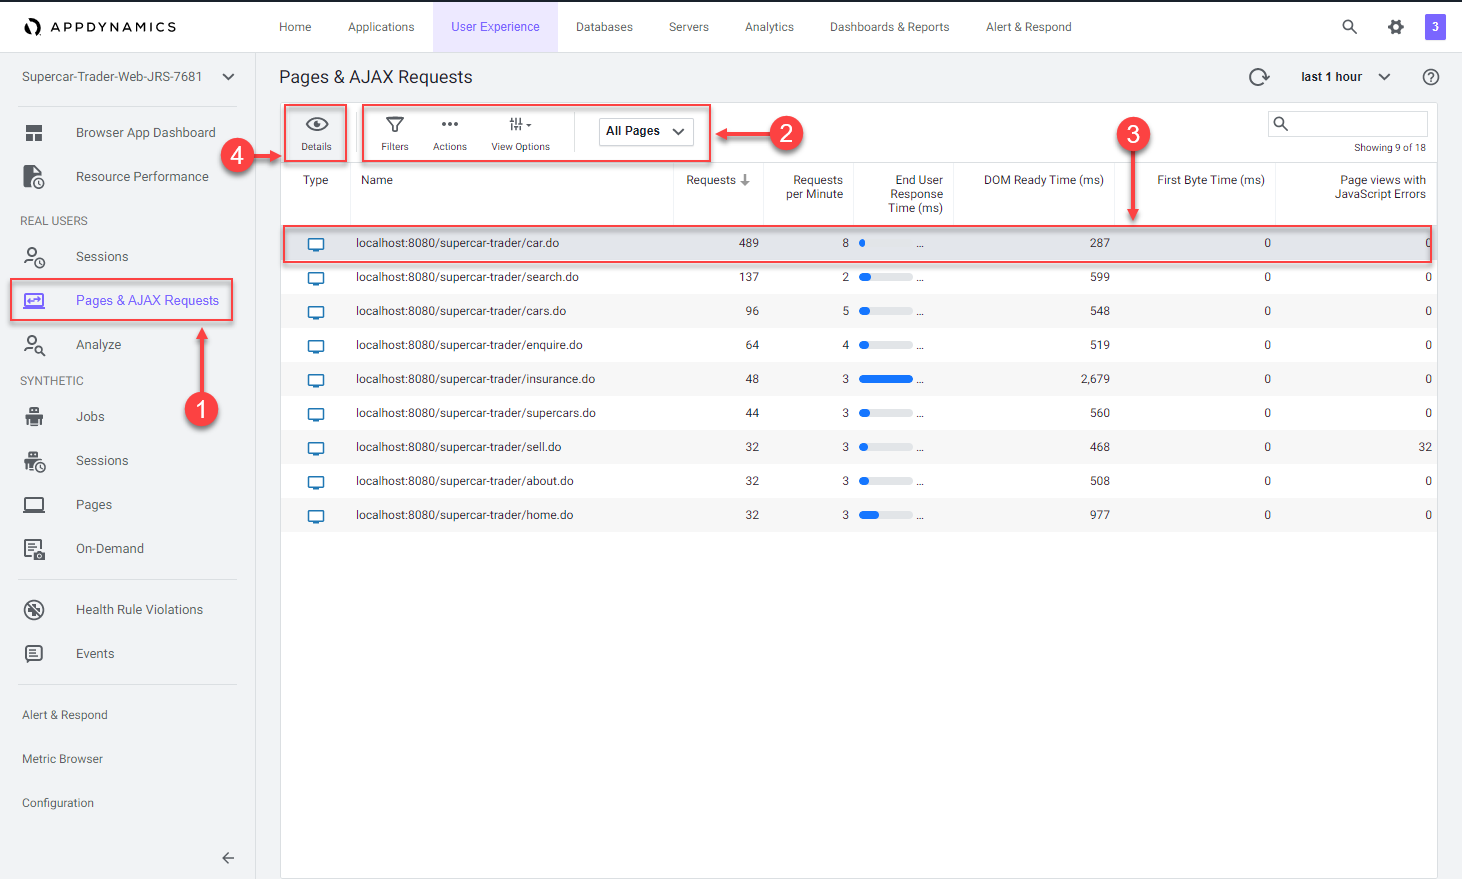Click the 32 JavaScript errors value for sell.do

1425,447
